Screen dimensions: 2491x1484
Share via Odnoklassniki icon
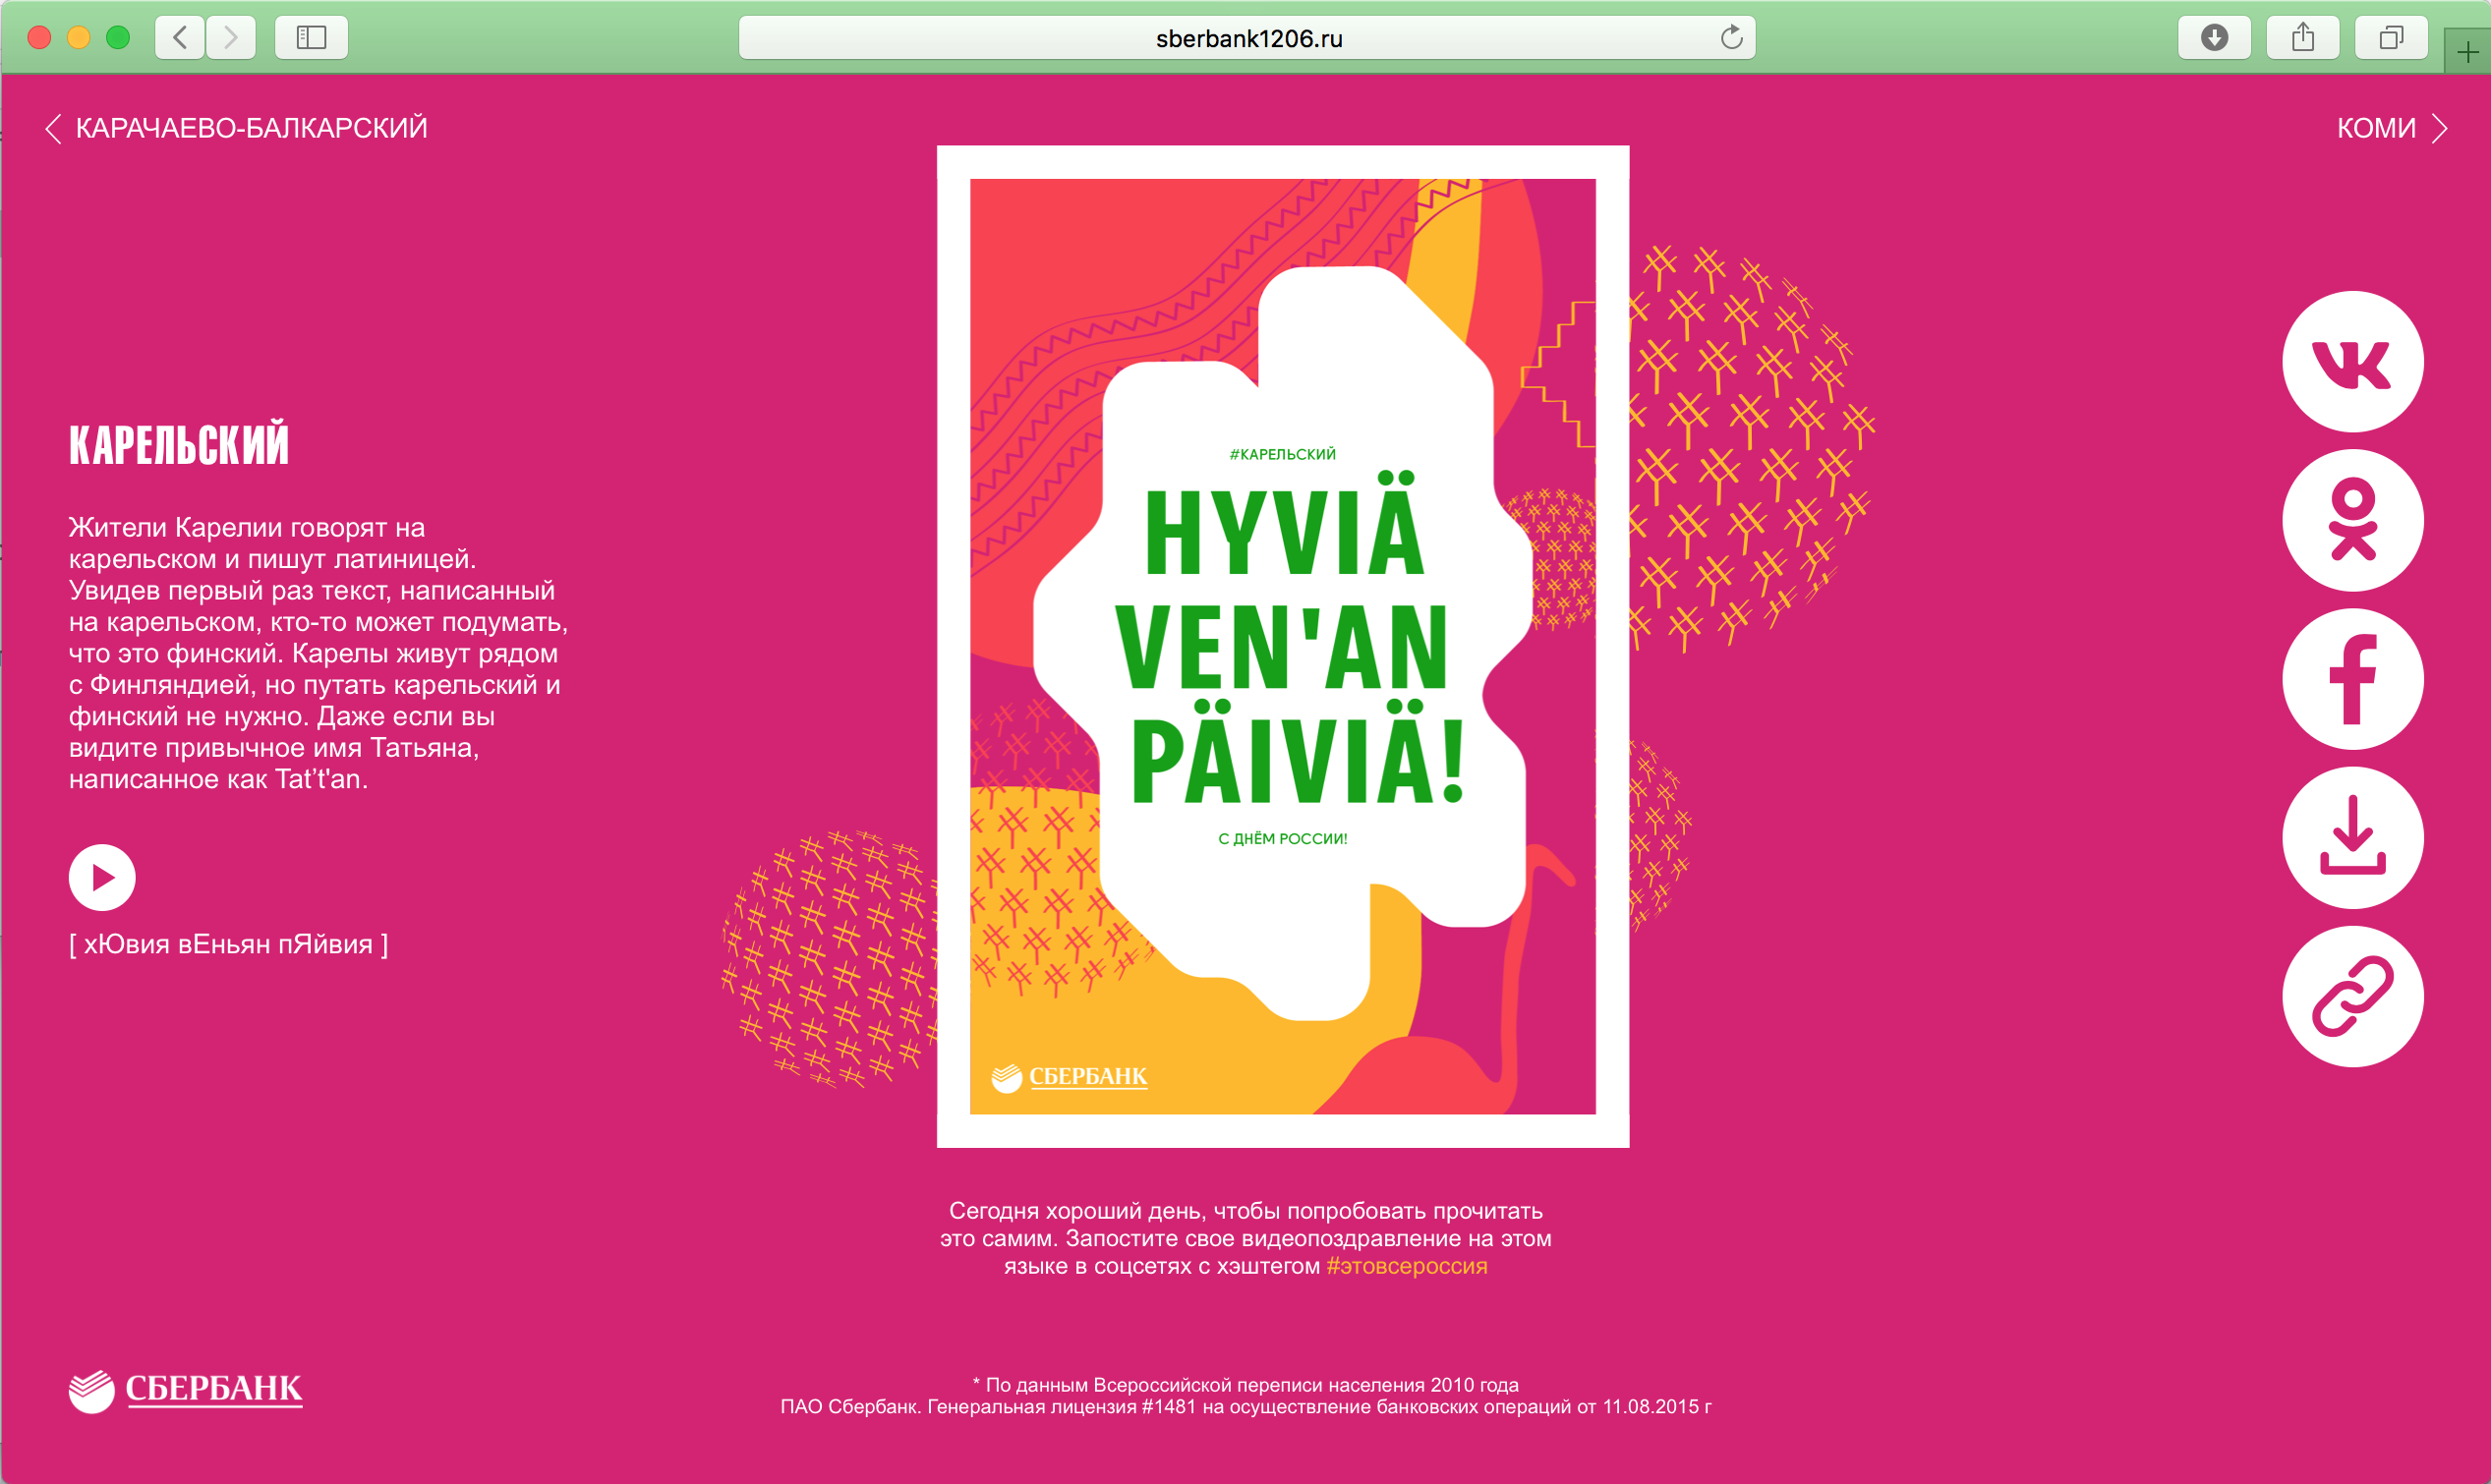point(2352,520)
